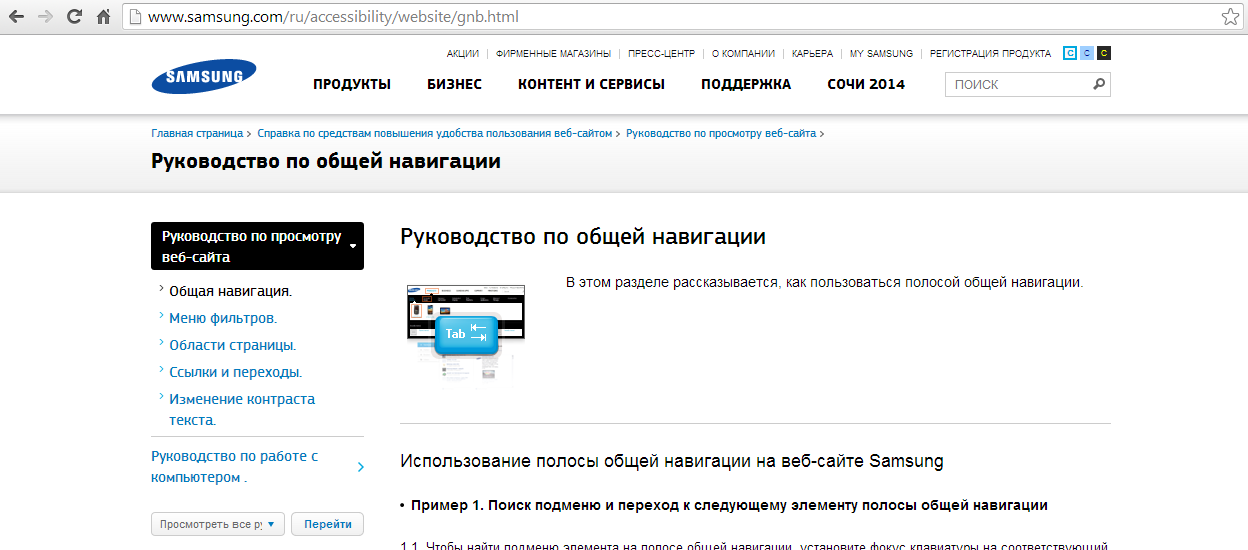
Task: Open the Меню фильтров sidebar item
Action: point(223,318)
